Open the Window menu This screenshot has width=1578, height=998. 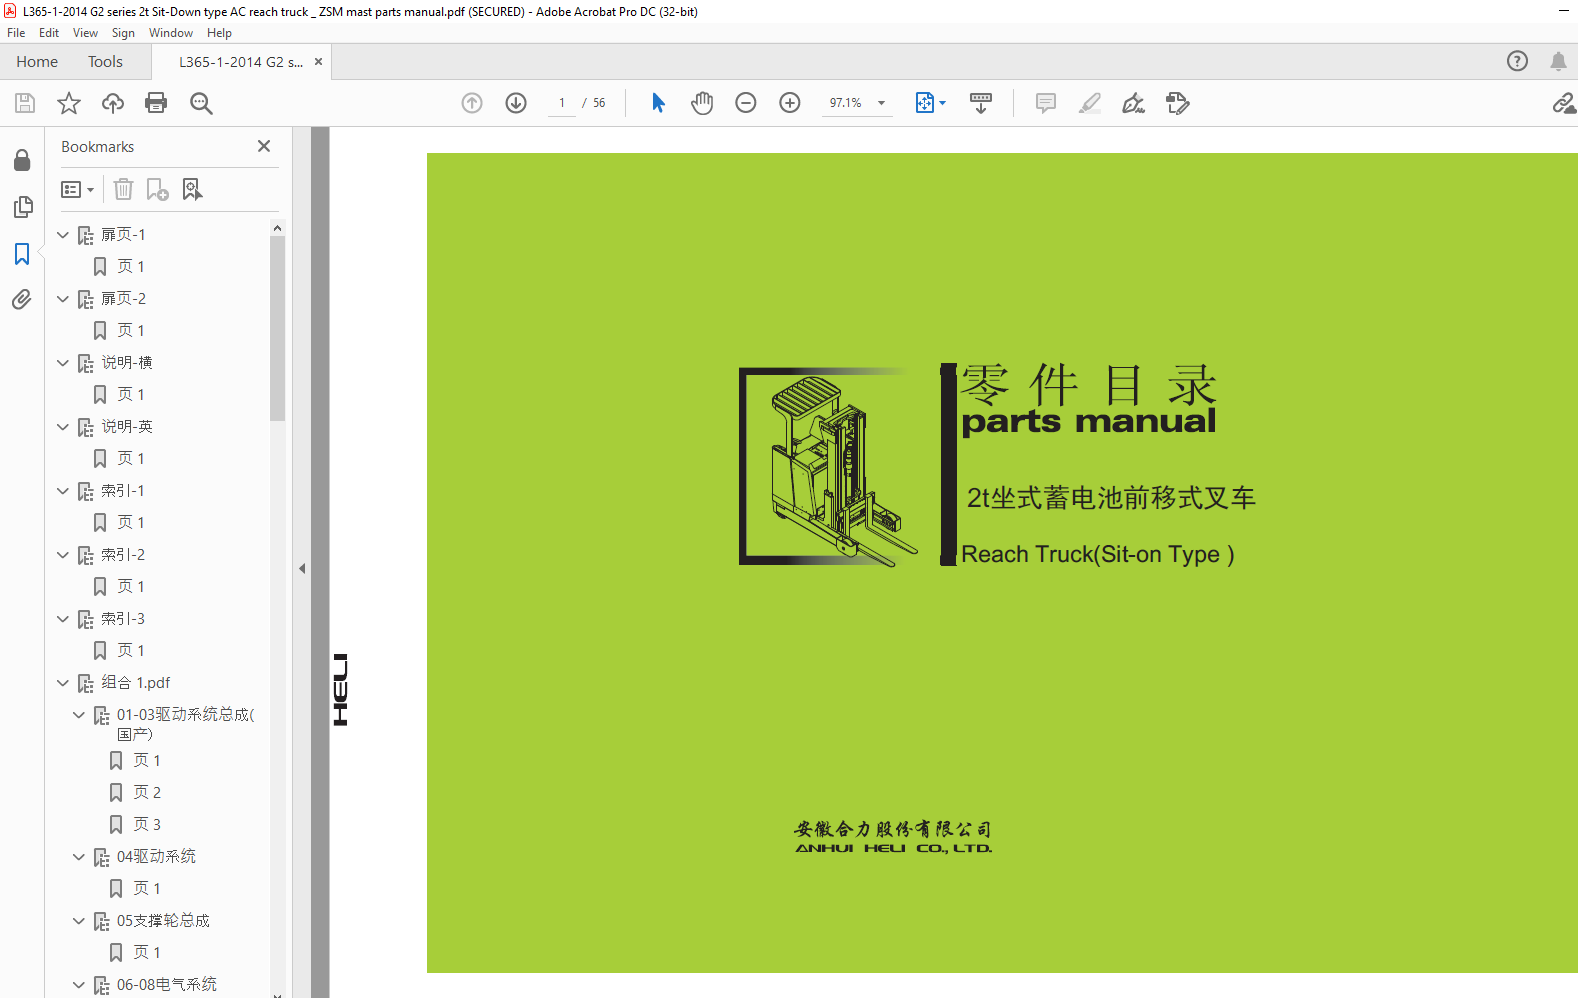tap(171, 33)
